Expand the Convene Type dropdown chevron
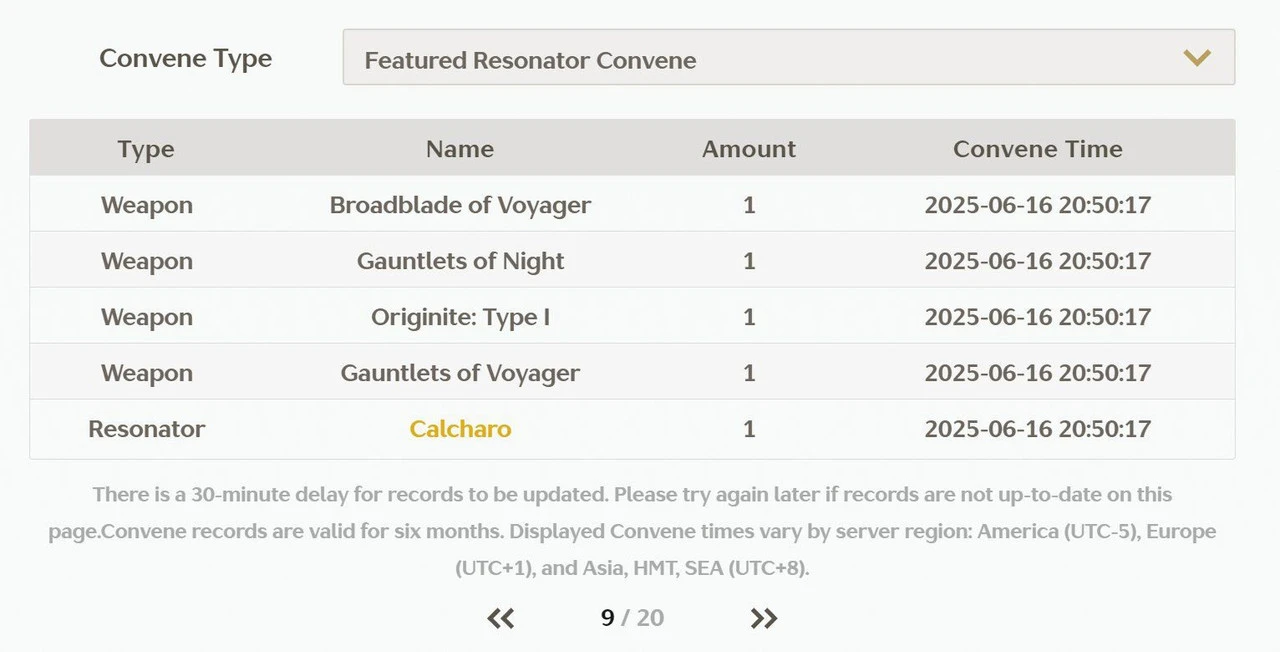 coord(1197,58)
